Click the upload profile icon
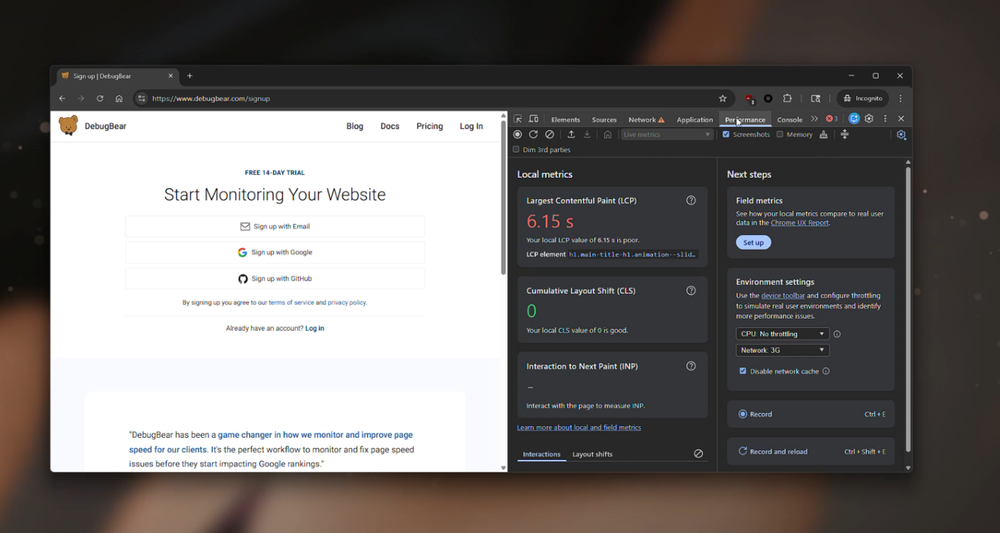 point(571,135)
